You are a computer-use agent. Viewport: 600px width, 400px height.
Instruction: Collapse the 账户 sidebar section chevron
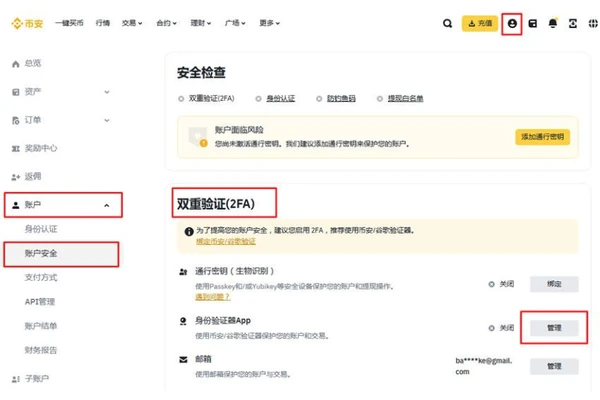click(x=107, y=206)
